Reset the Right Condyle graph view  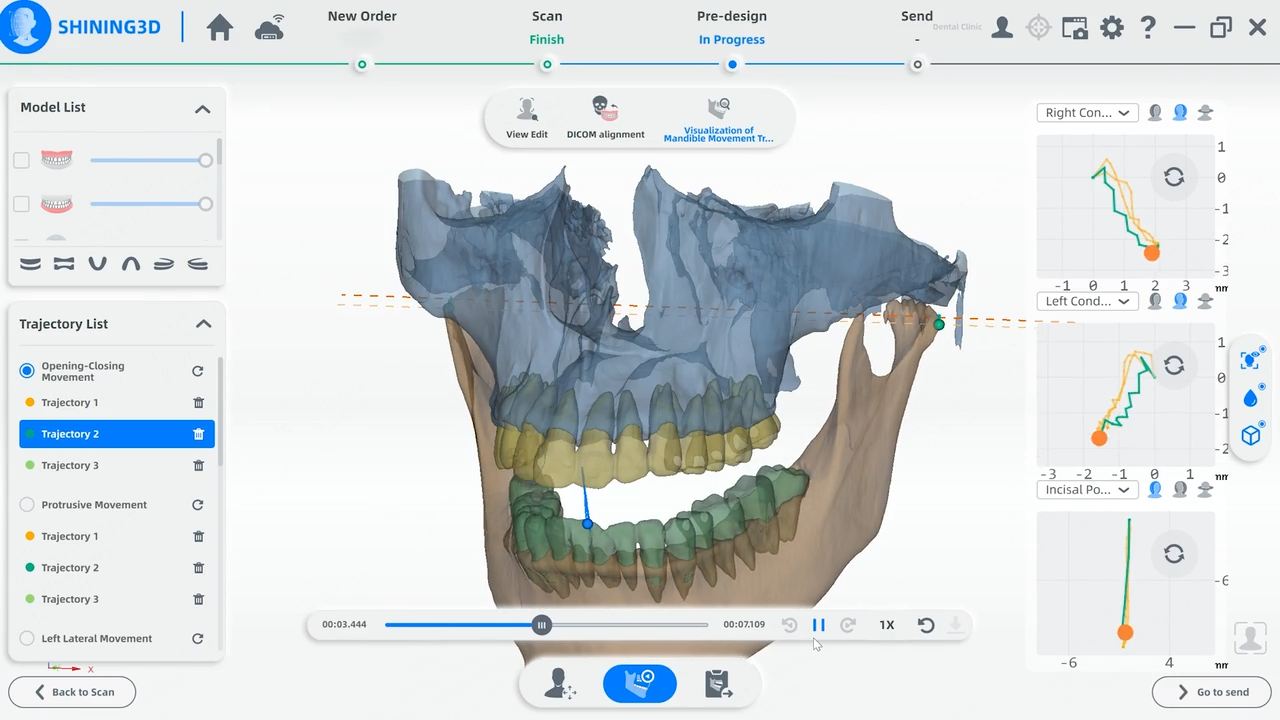click(1174, 177)
